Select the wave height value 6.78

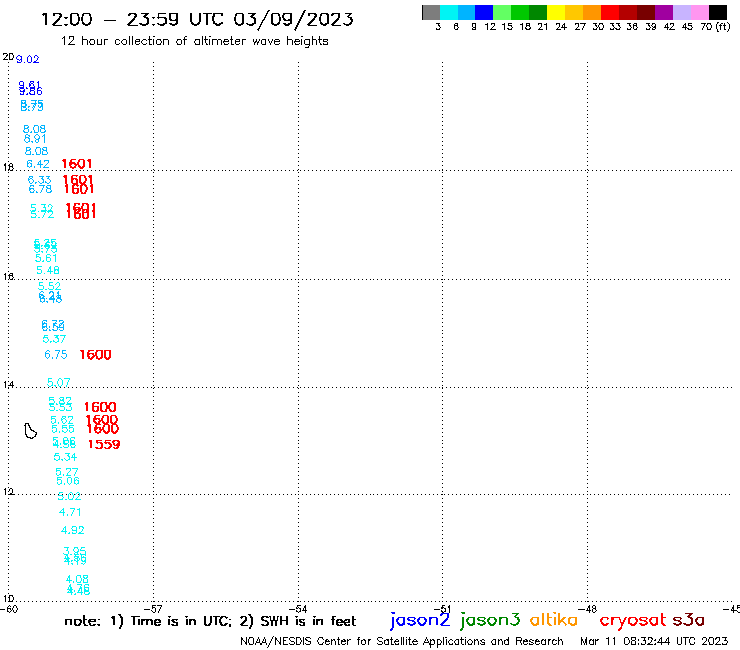point(40,189)
